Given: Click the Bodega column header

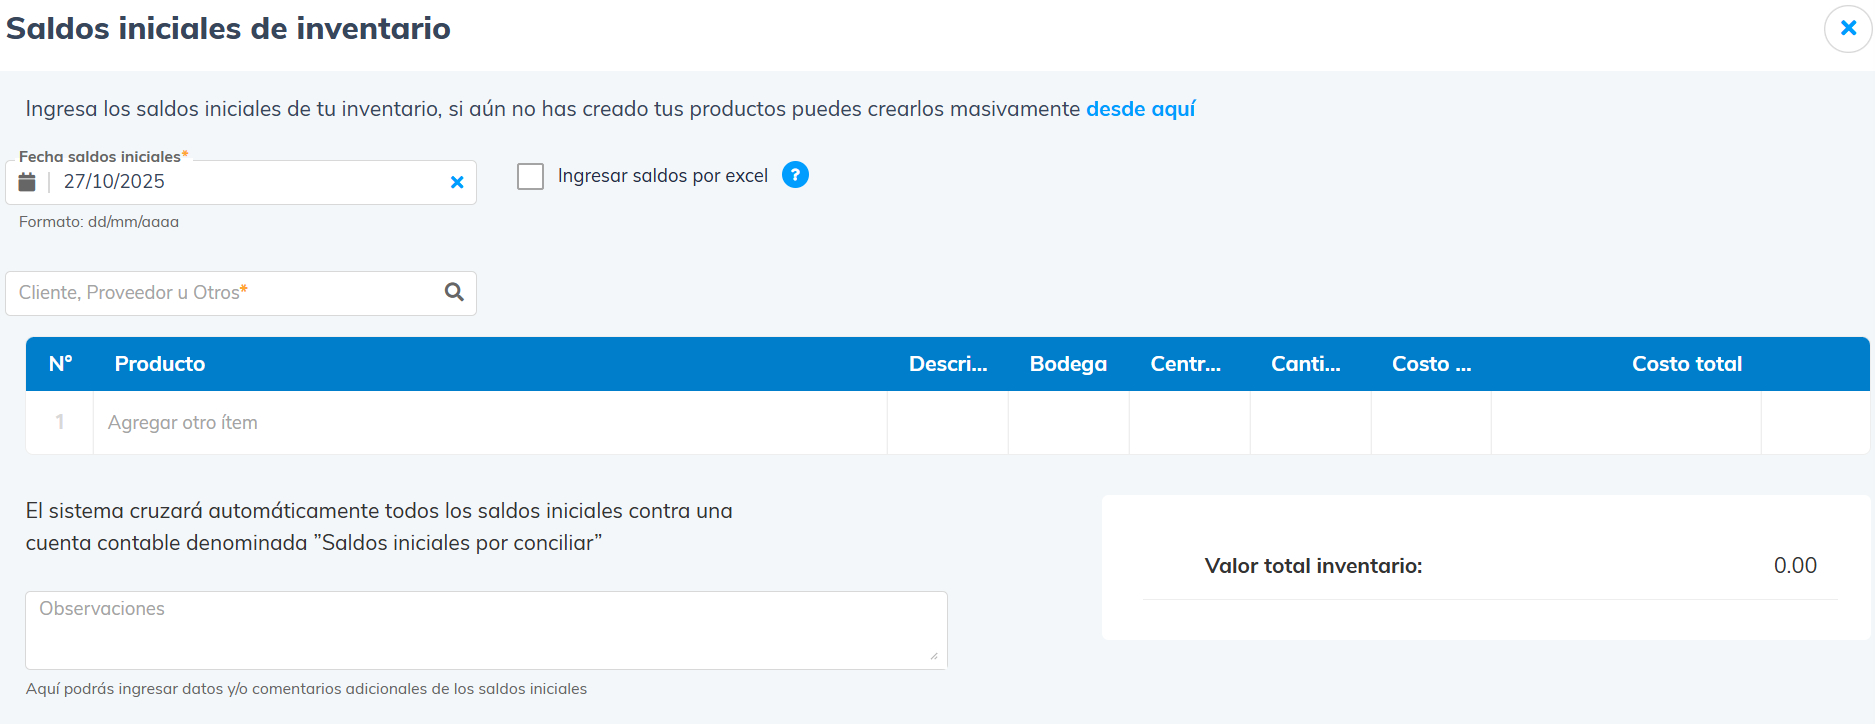Looking at the screenshot, I should [1068, 364].
